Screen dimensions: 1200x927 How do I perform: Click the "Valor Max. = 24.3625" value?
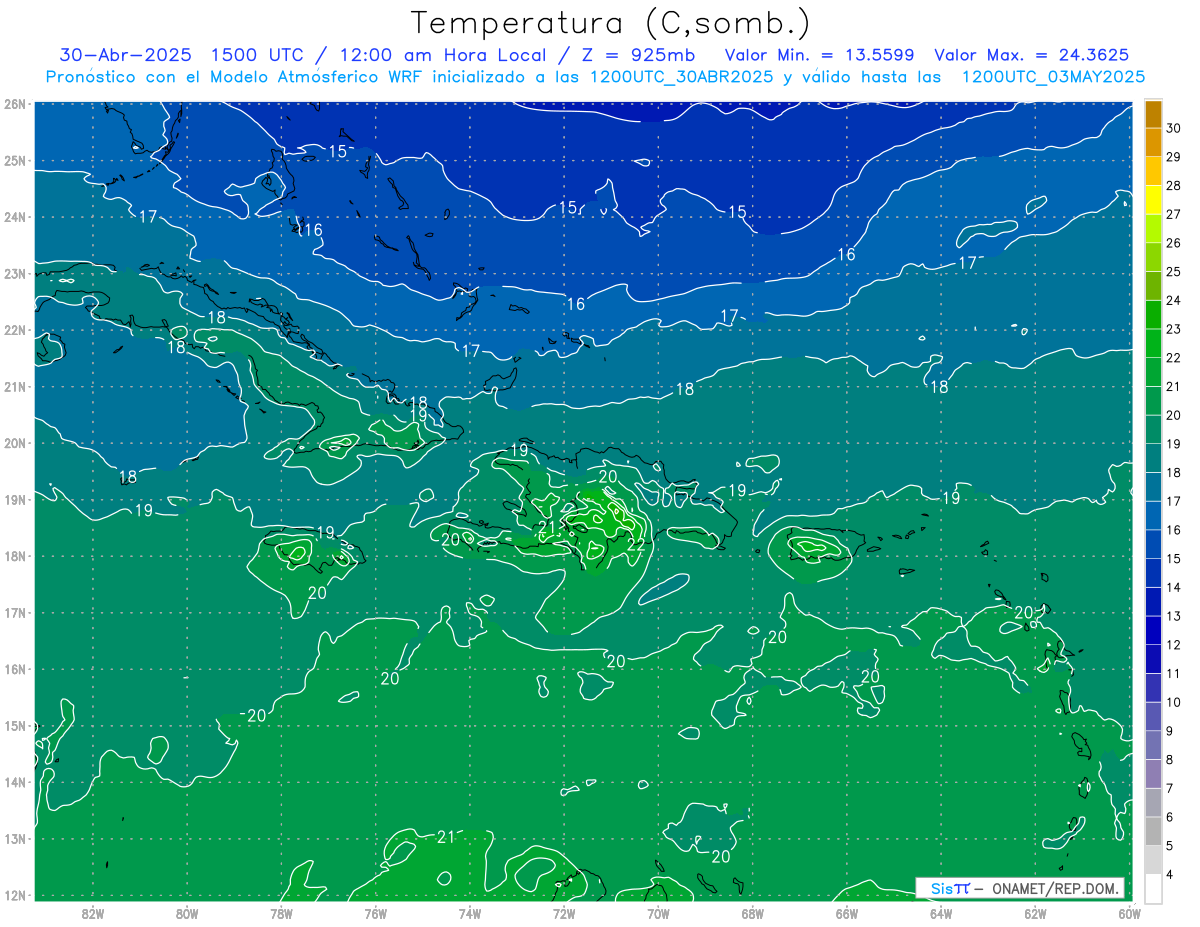(x=1034, y=54)
